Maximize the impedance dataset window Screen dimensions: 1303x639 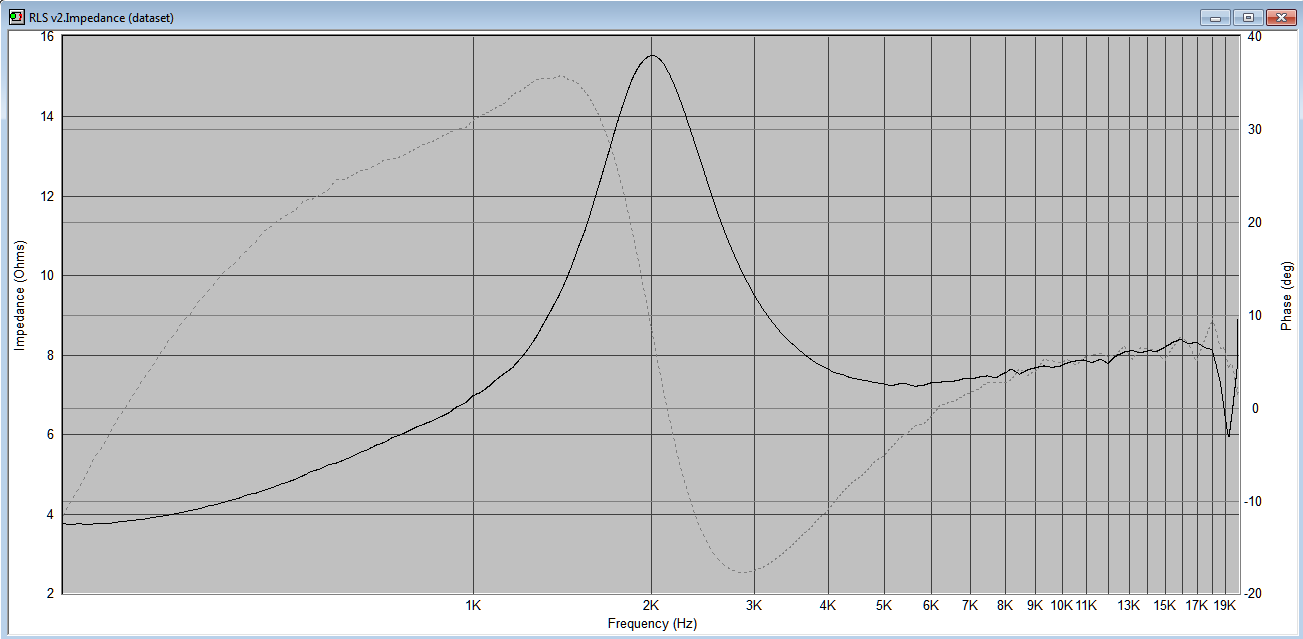coord(1248,17)
